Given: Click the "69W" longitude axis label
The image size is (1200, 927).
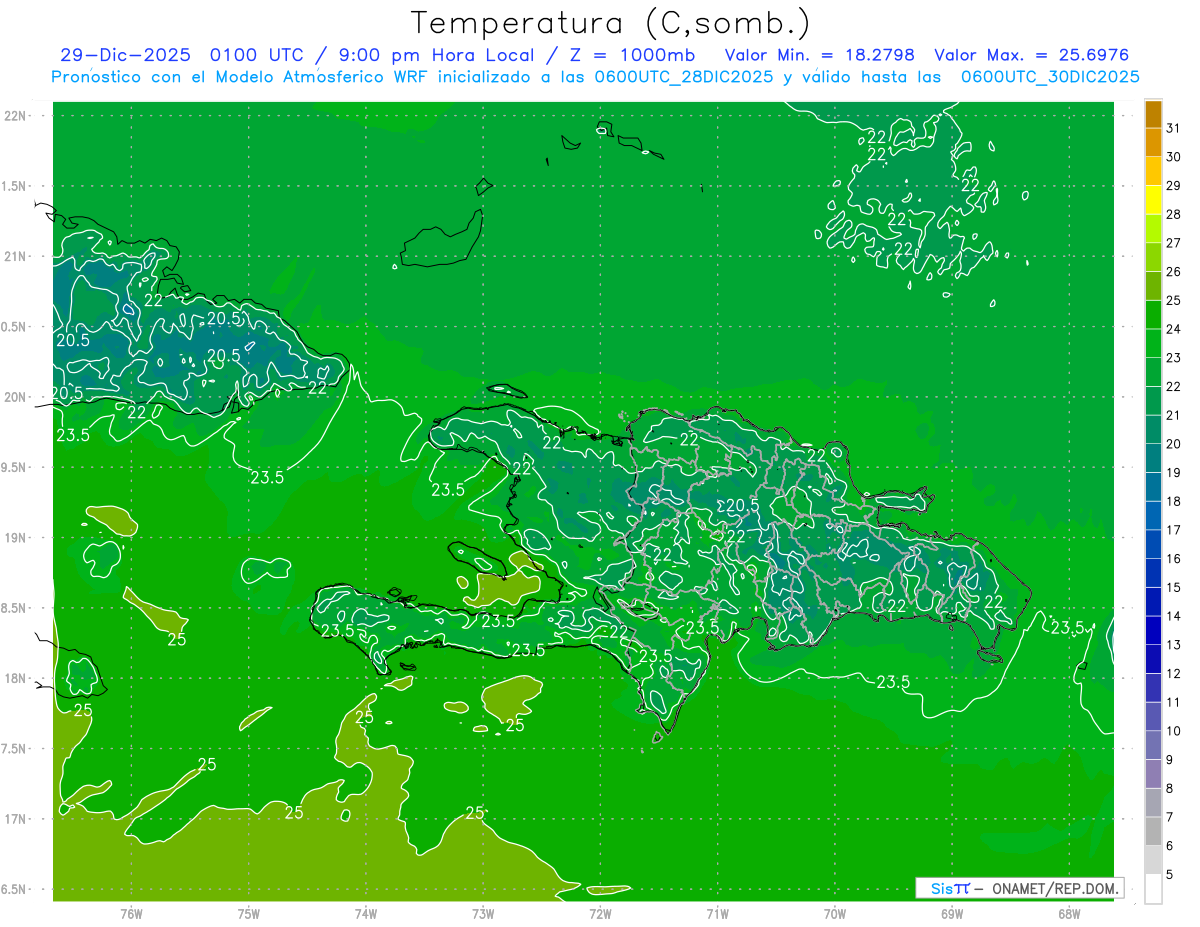Looking at the screenshot, I should (952, 914).
